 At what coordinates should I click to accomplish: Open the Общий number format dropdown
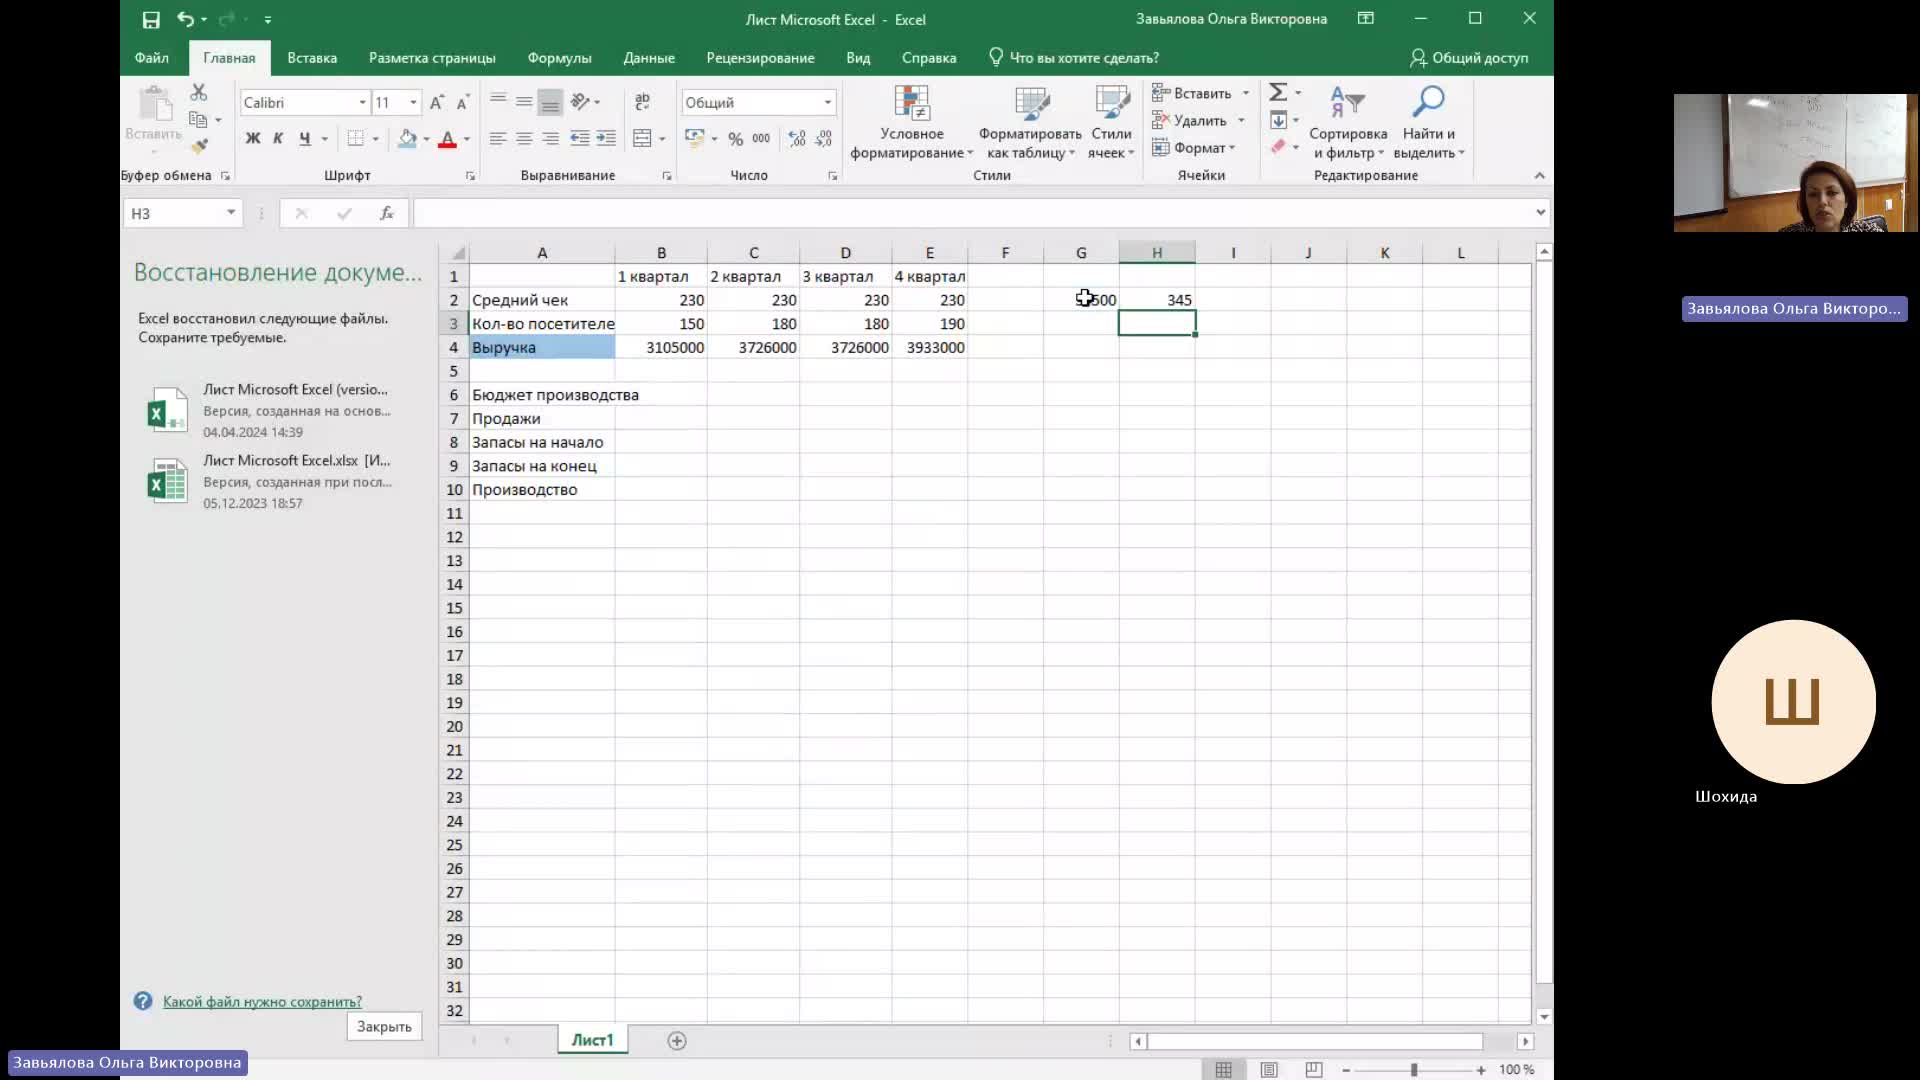pyautogui.click(x=828, y=102)
